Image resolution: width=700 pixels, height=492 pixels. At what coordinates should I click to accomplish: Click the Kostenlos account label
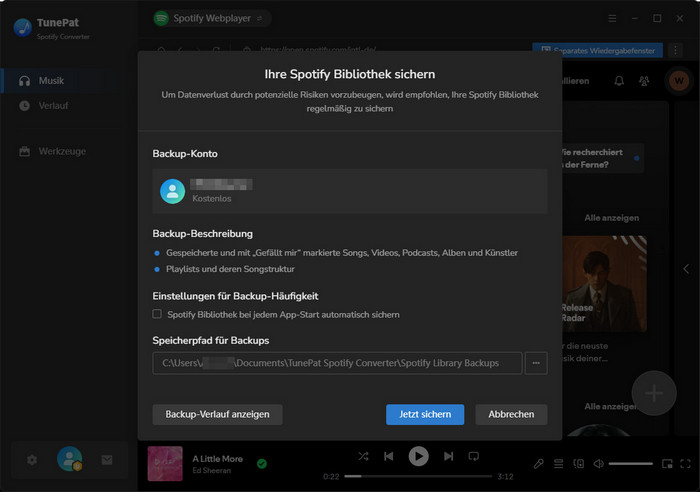coord(212,199)
